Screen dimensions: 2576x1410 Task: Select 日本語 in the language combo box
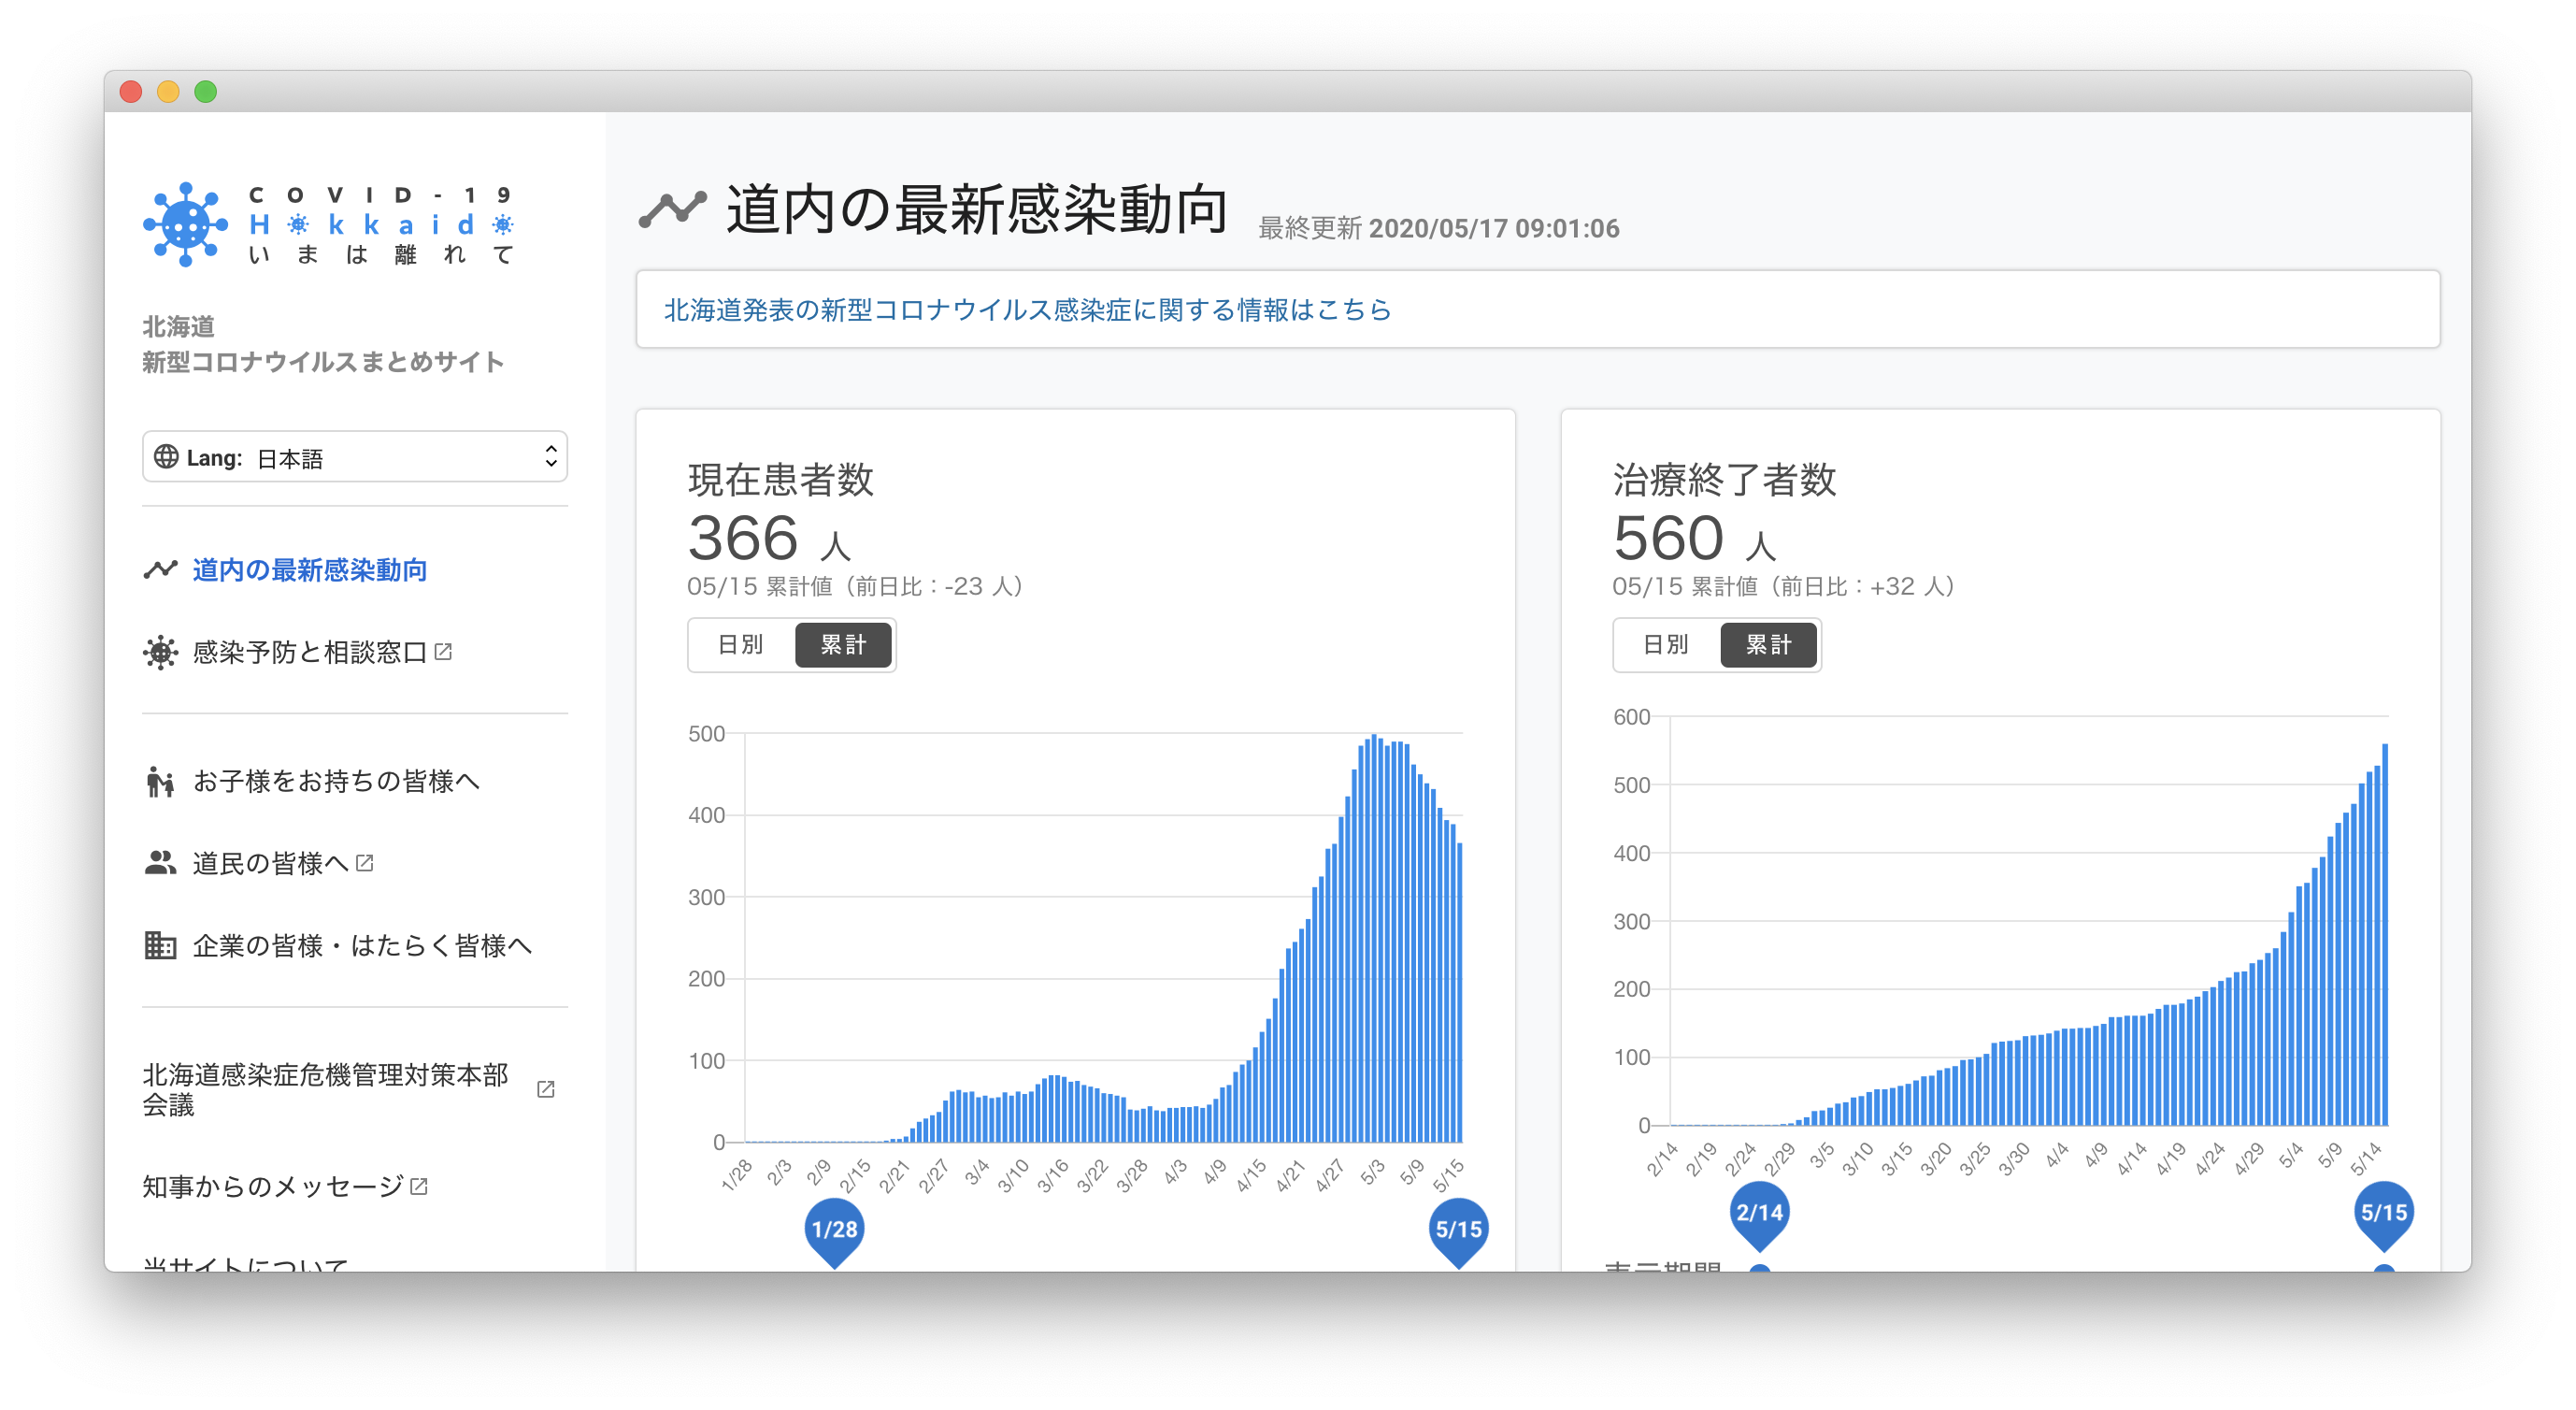(x=355, y=457)
